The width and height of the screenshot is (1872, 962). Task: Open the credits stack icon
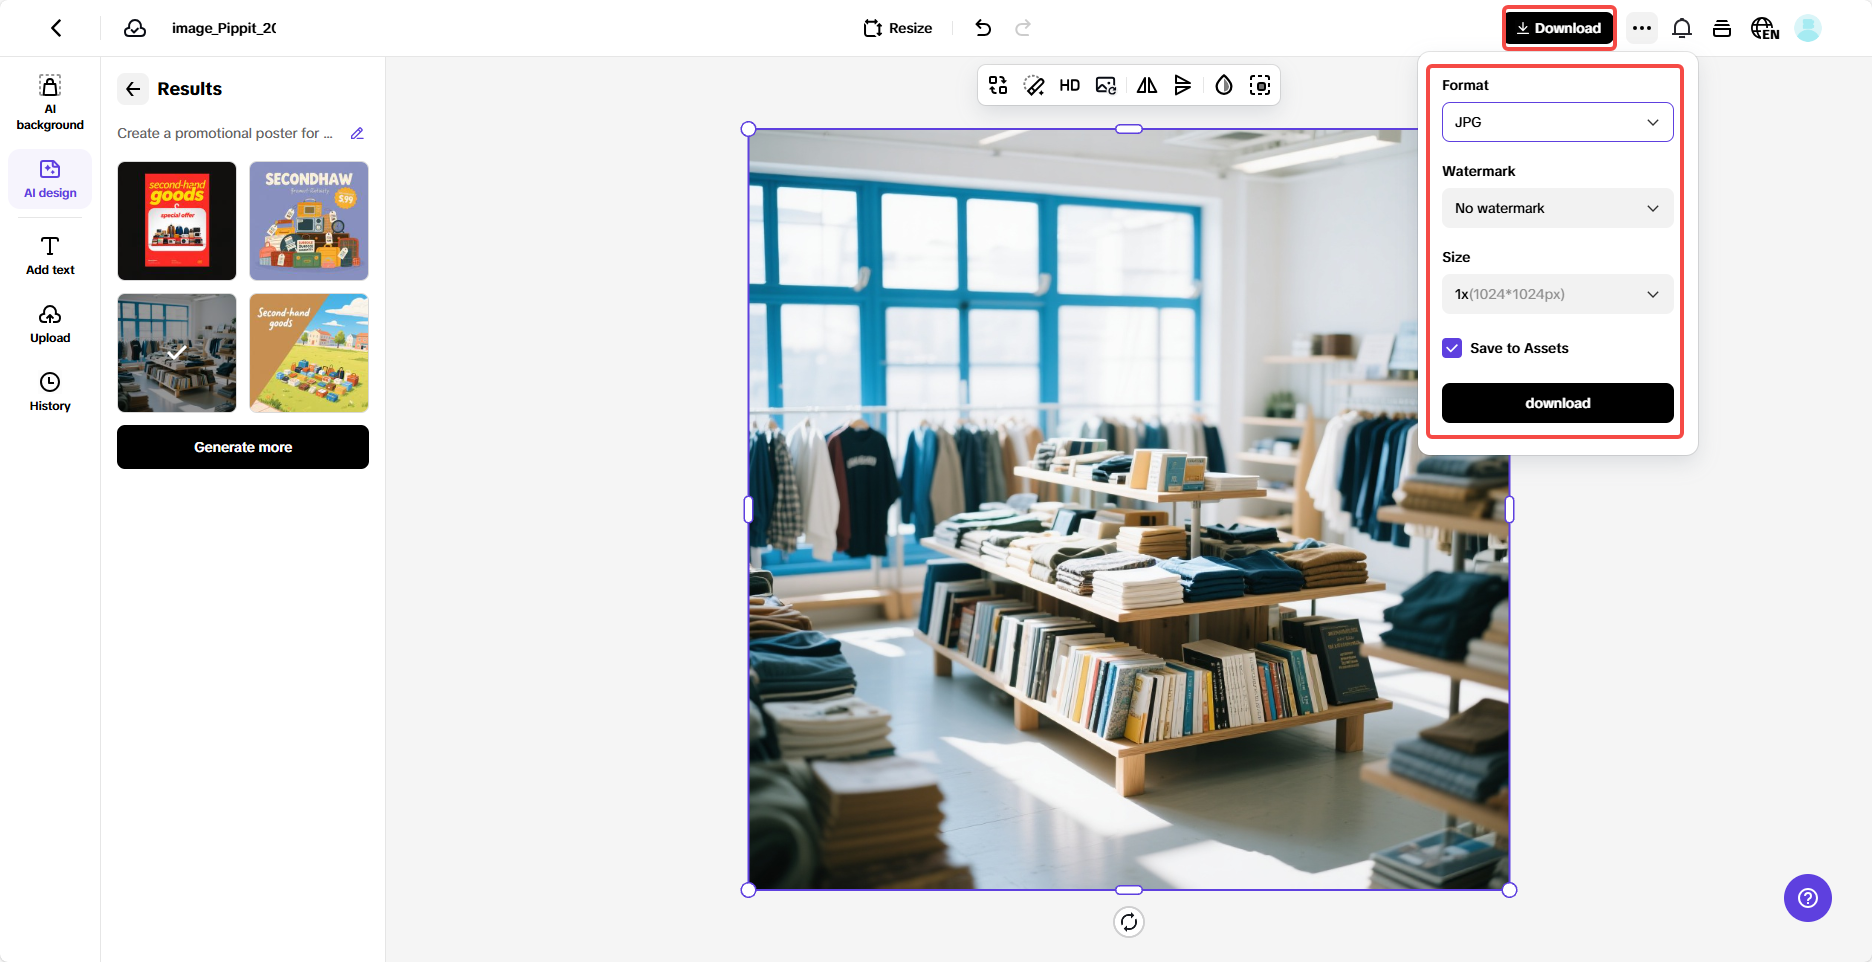pyautogui.click(x=1722, y=28)
